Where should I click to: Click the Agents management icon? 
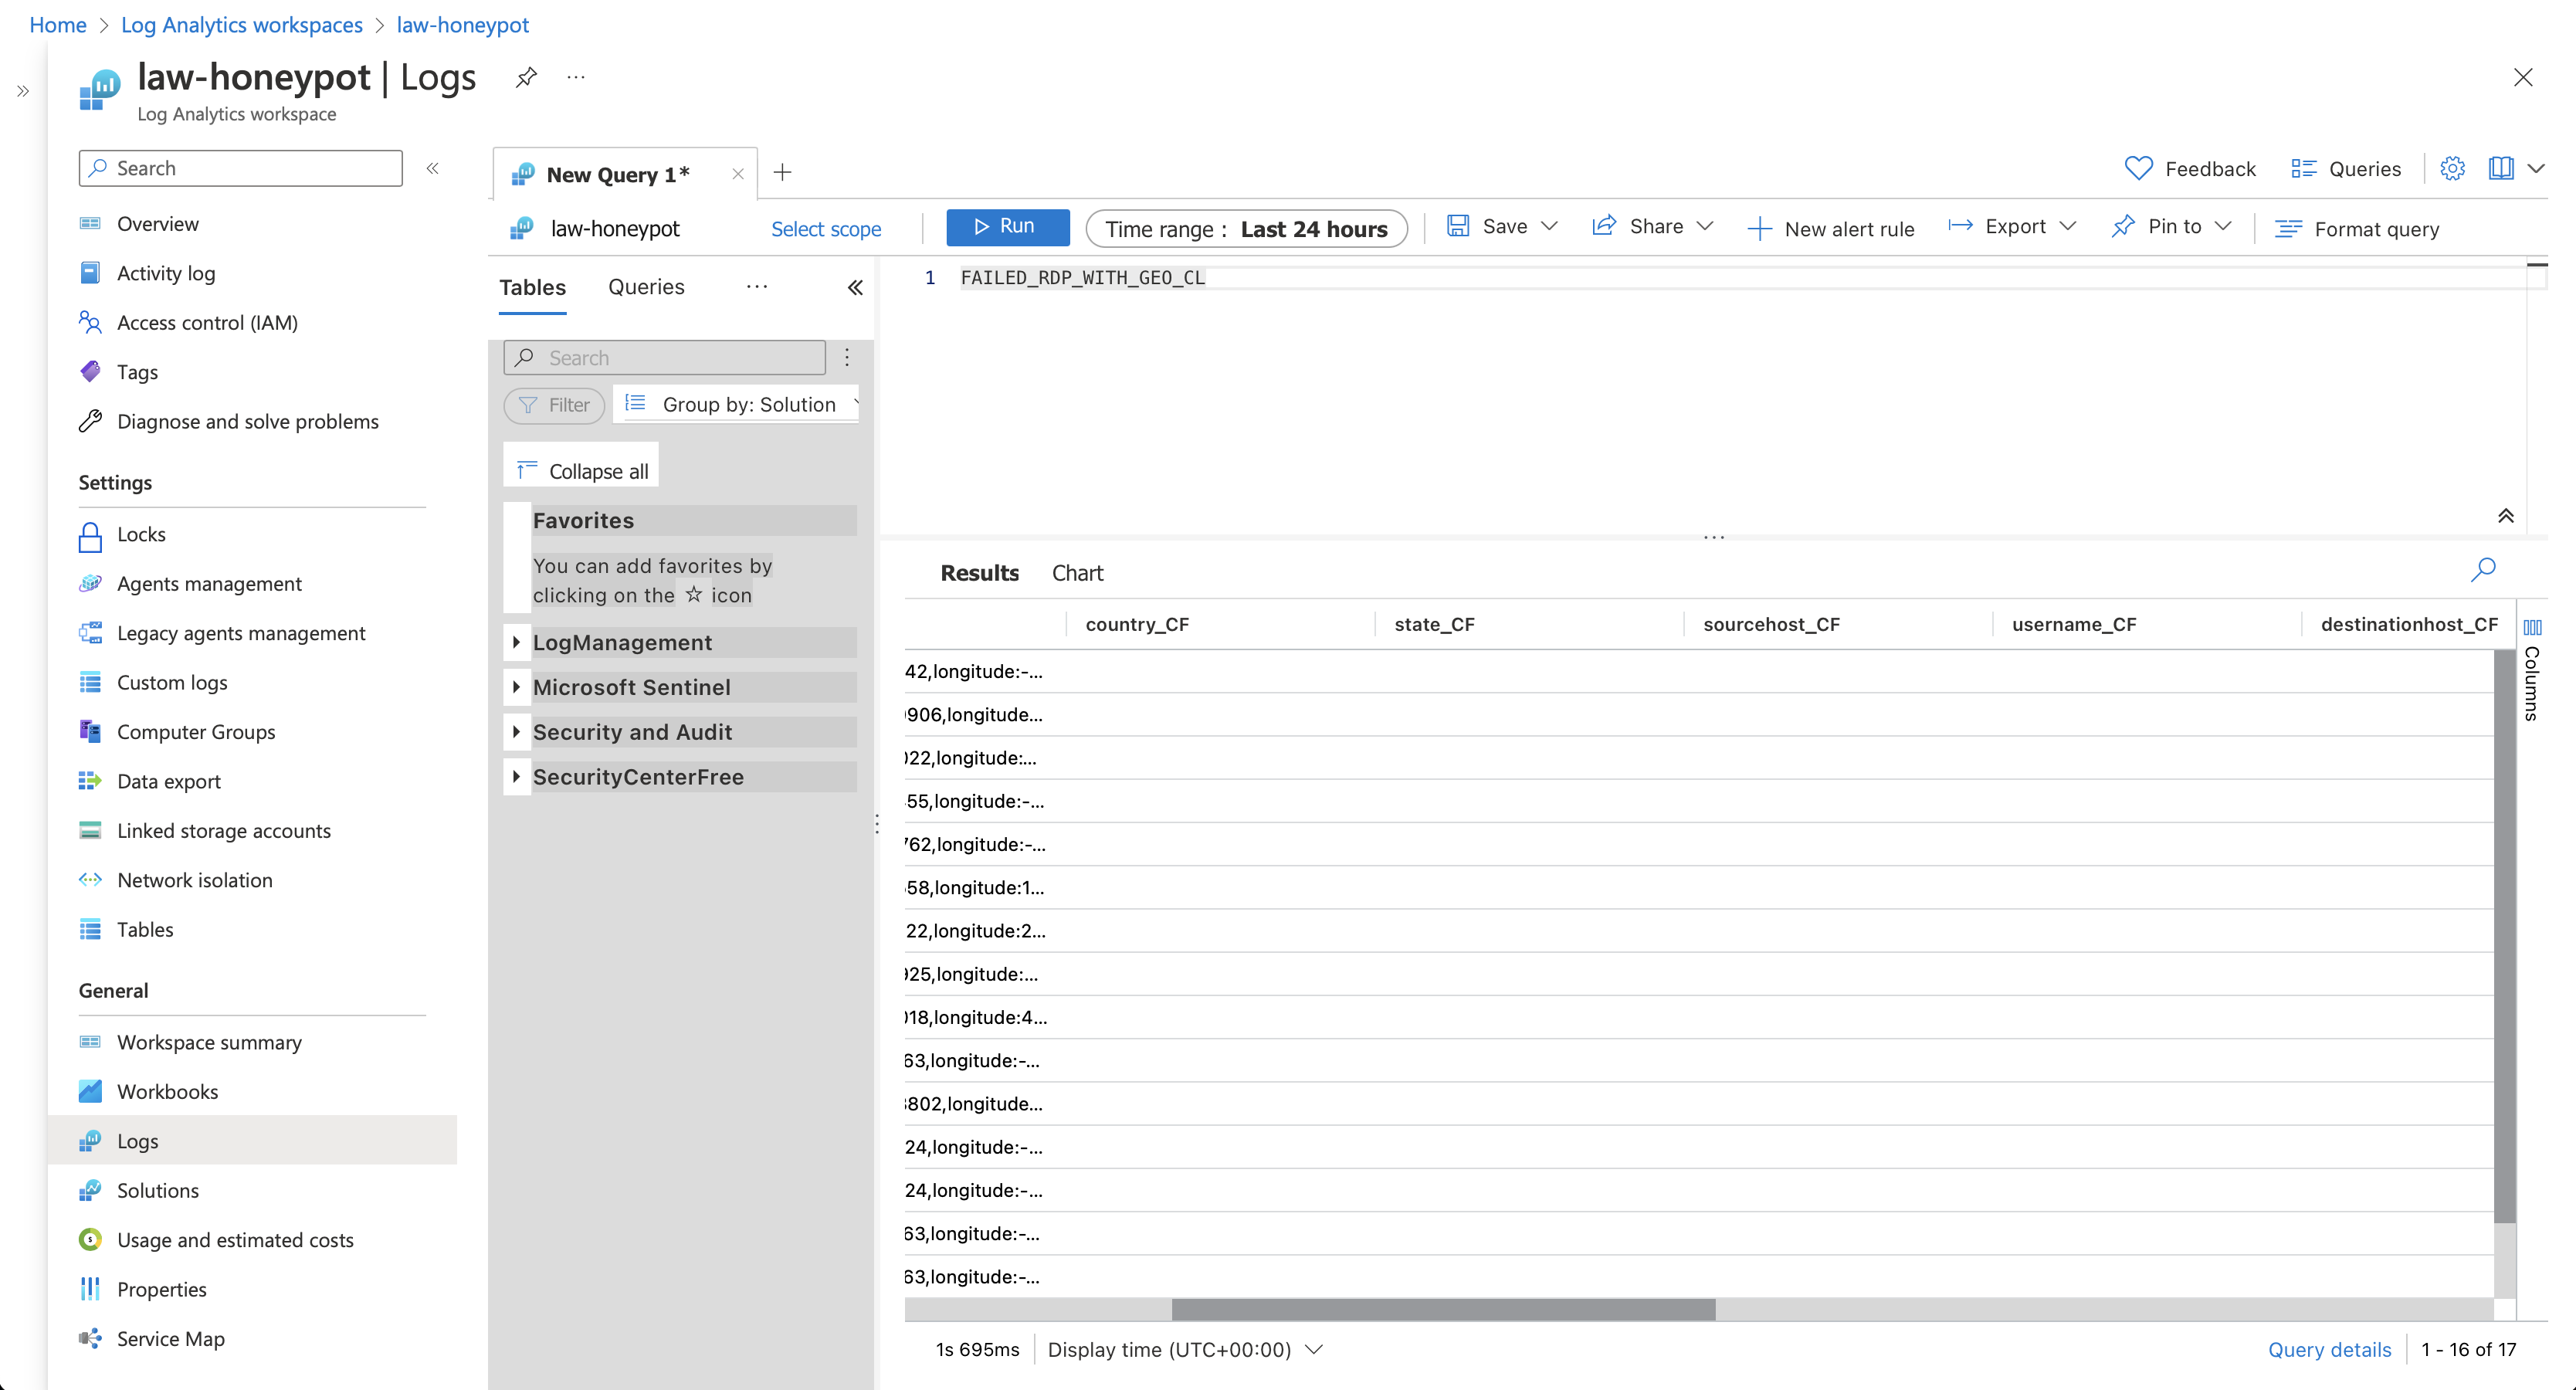pos(90,583)
